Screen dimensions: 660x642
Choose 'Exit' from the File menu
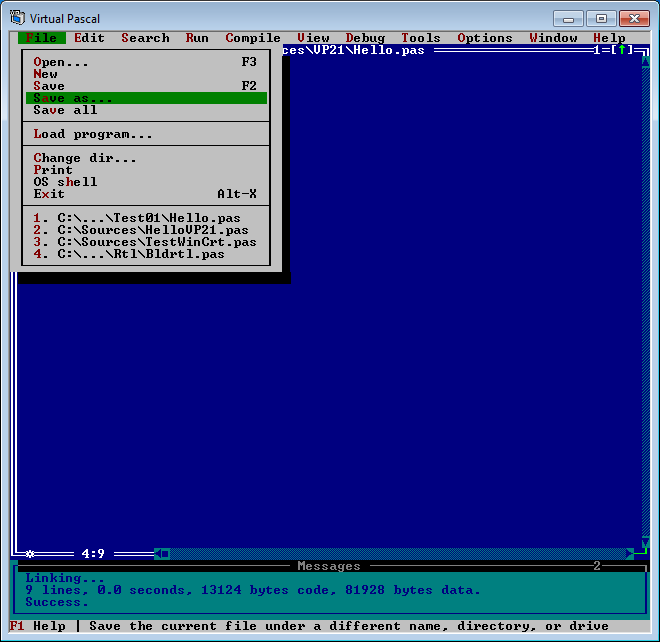pyautogui.click(x=49, y=194)
